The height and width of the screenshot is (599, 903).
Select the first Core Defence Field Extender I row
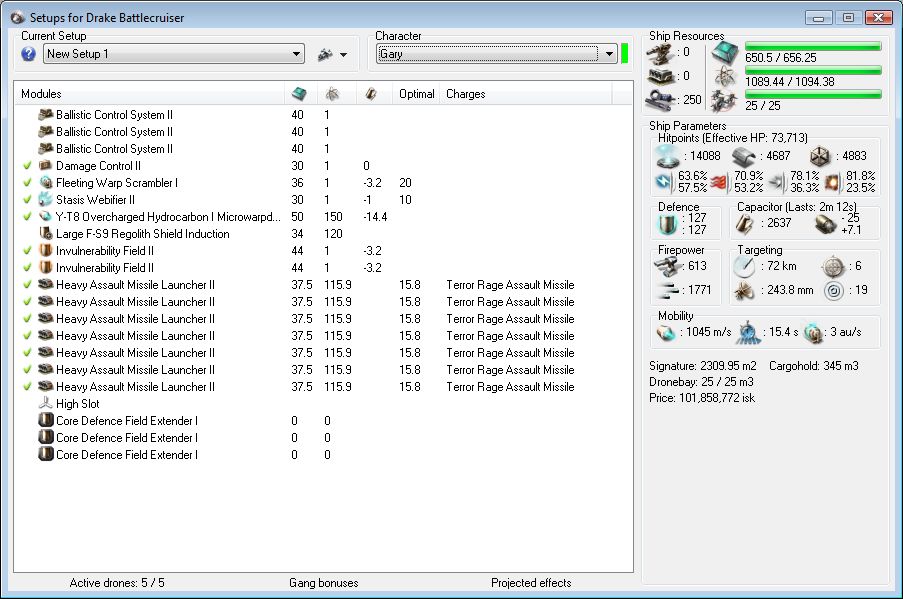click(x=322, y=420)
